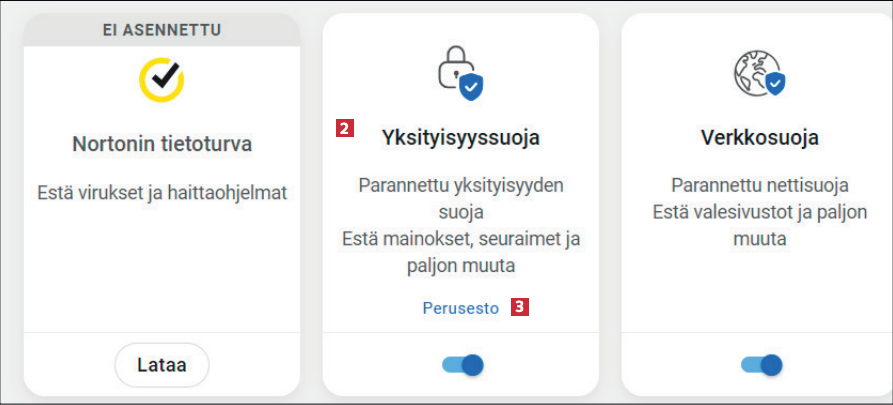The image size is (893, 405).
Task: Select the Nortonin tietoturva heading
Action: click(x=162, y=144)
